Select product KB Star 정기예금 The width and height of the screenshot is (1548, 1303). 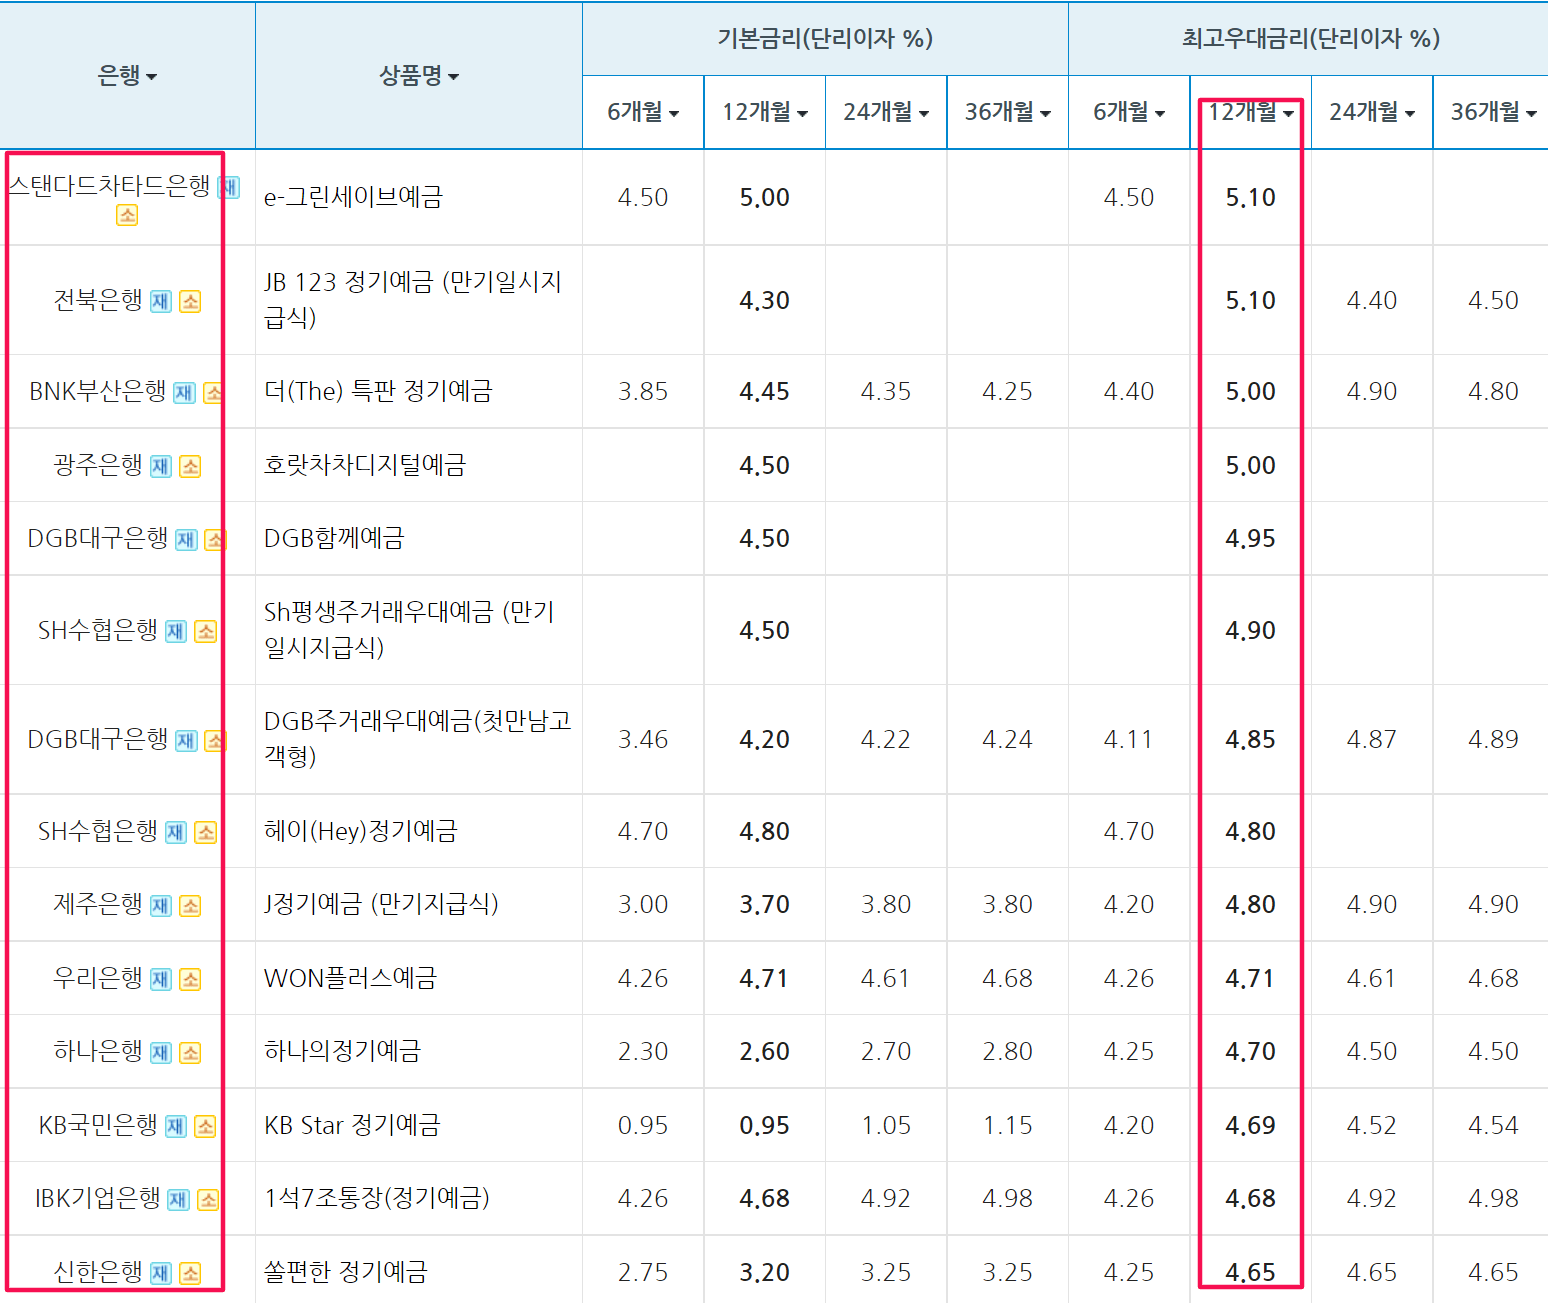coord(352,1125)
